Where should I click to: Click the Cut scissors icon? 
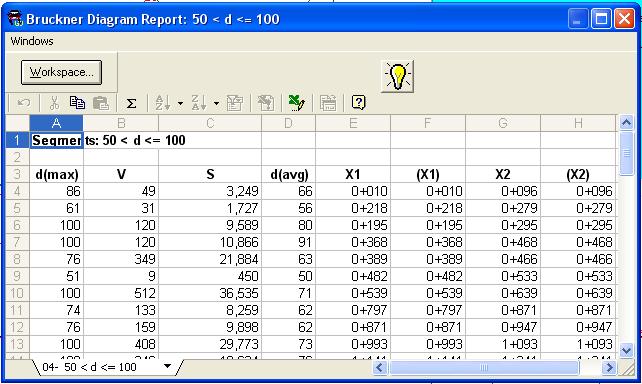[54, 103]
